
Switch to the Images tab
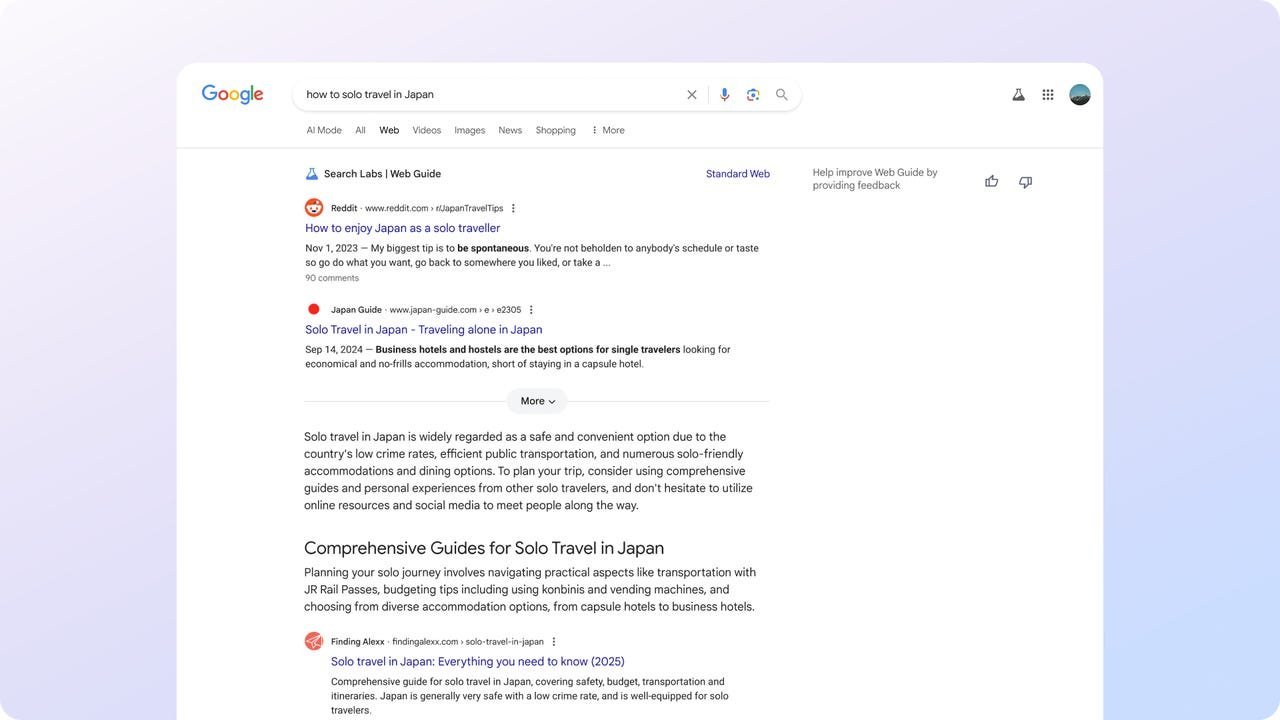[x=469, y=129]
